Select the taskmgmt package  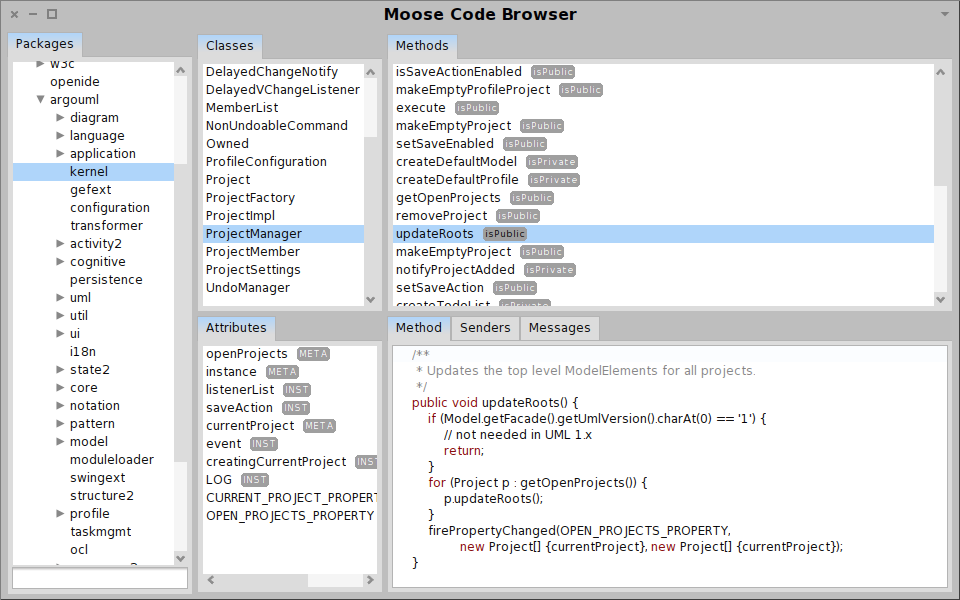[100, 532]
